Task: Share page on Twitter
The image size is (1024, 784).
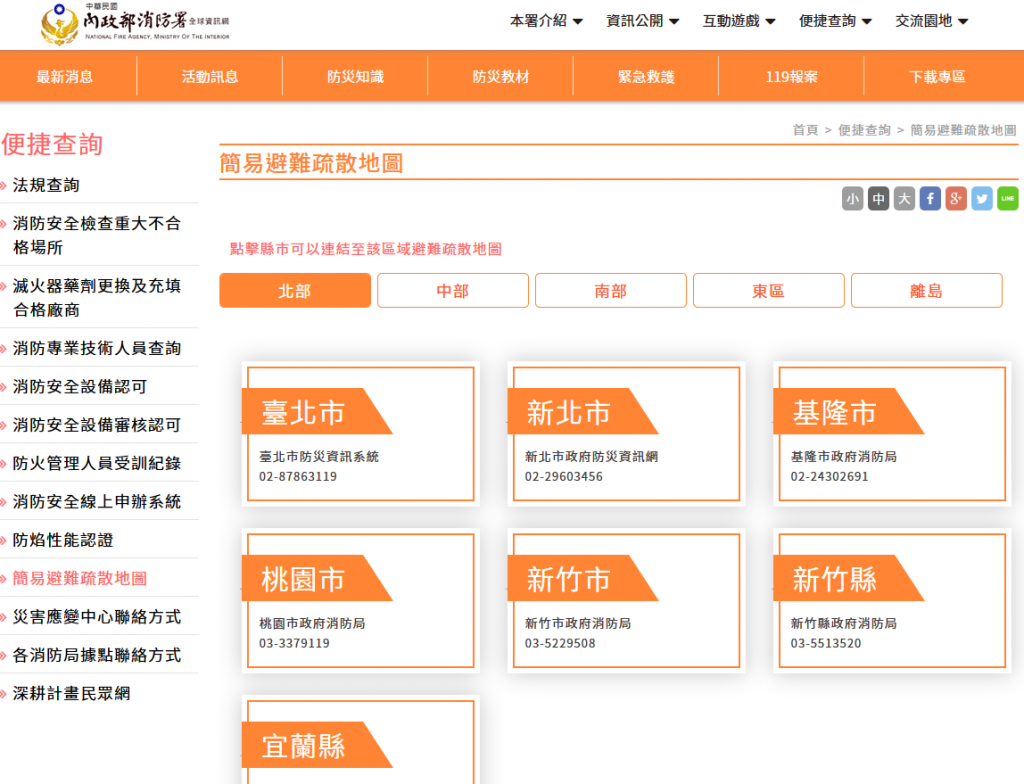Action: [982, 199]
